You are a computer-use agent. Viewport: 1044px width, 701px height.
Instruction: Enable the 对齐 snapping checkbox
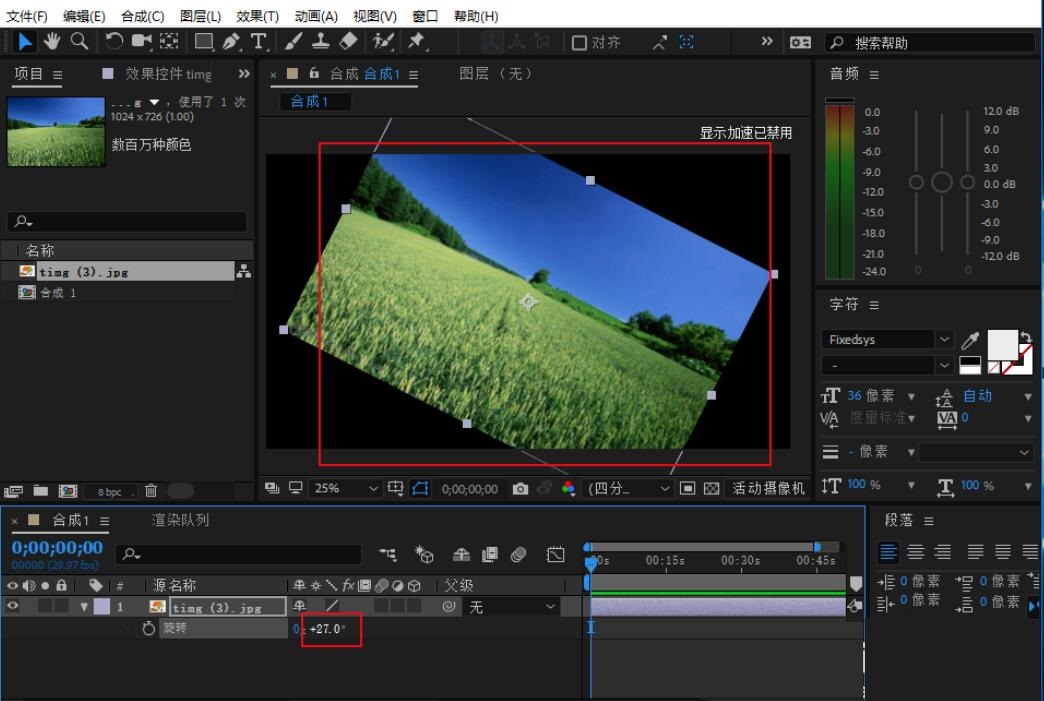pos(579,42)
